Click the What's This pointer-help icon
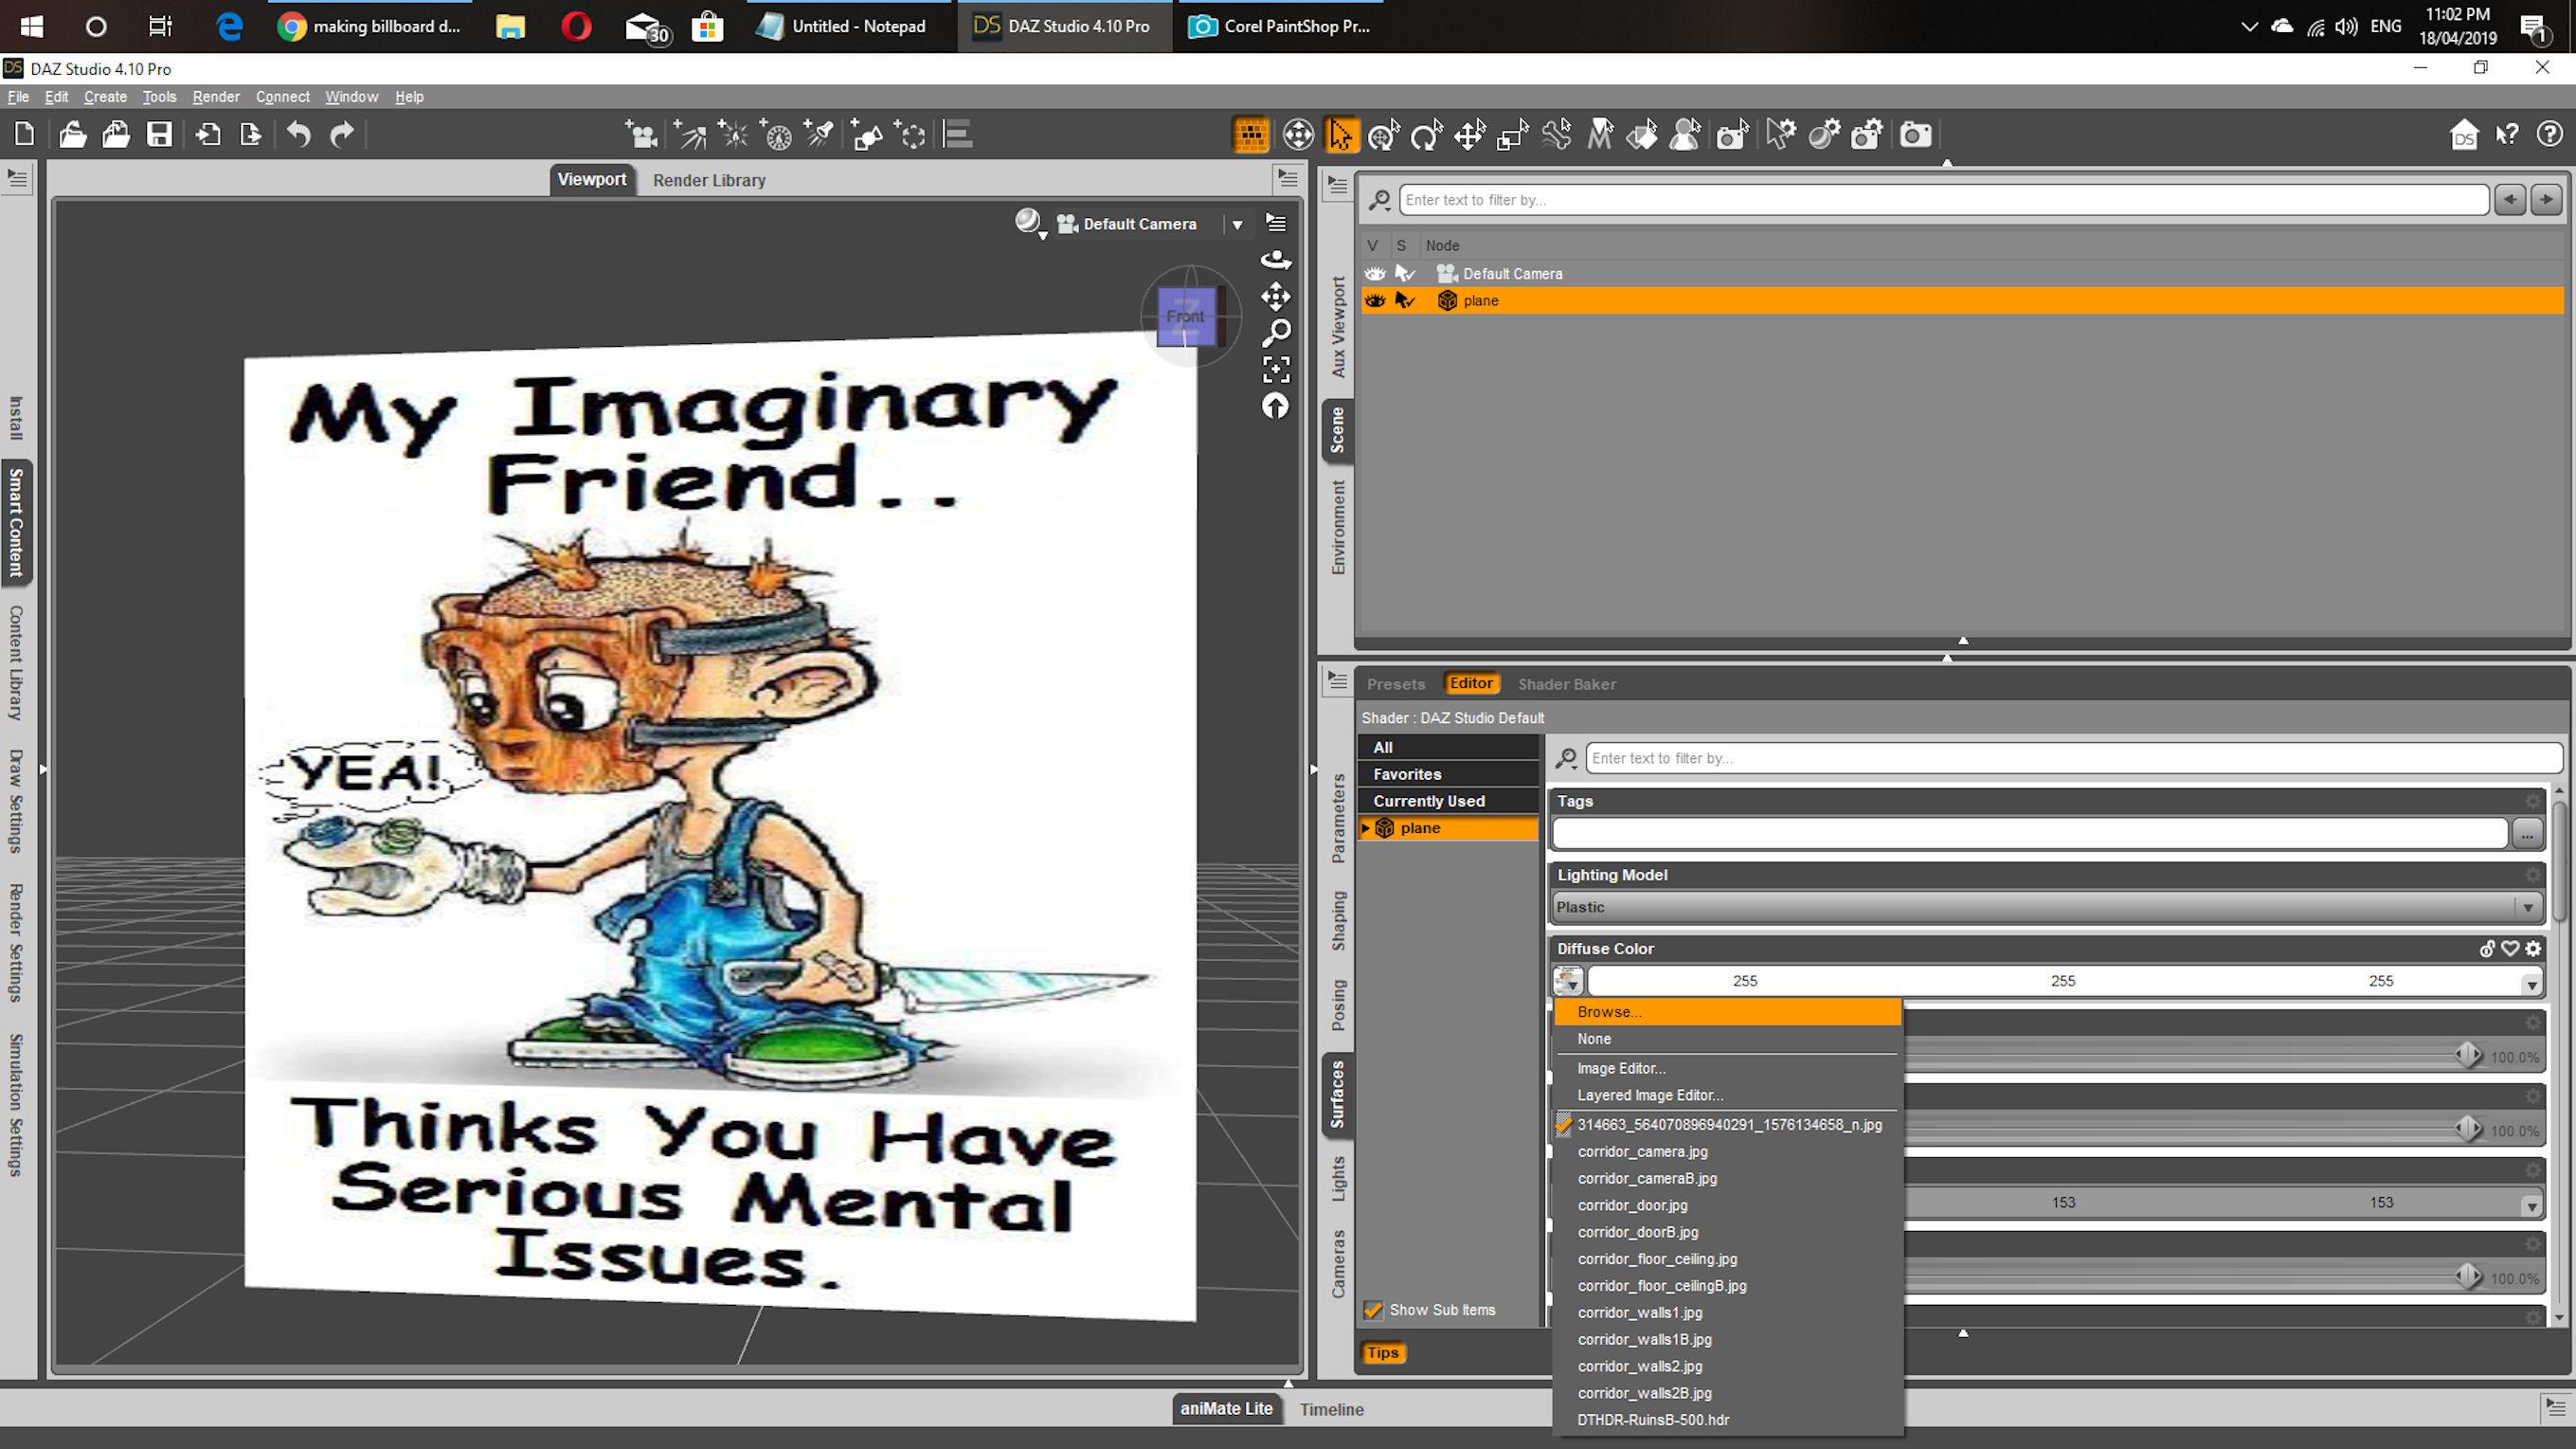Image resolution: width=2576 pixels, height=1449 pixels. tap(2507, 134)
